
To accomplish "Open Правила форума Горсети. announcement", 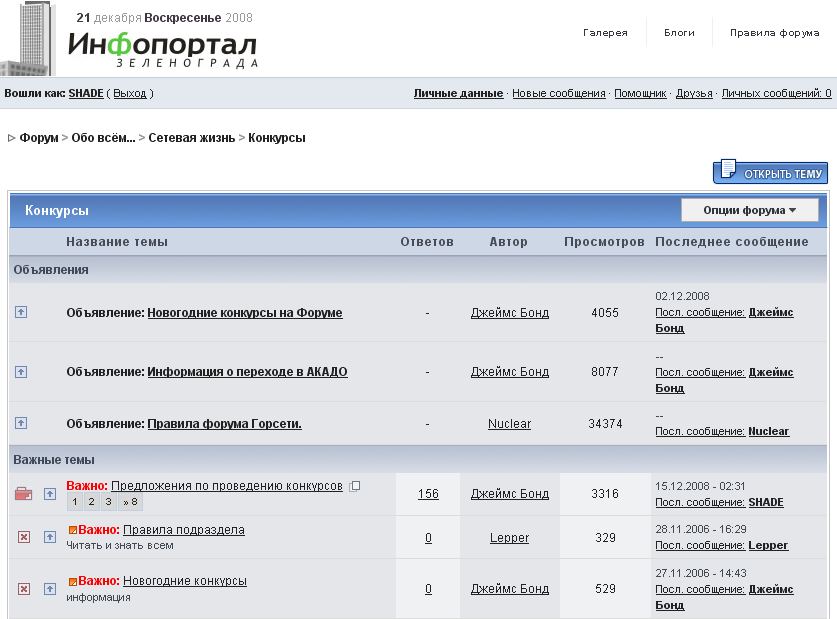I will pos(224,424).
